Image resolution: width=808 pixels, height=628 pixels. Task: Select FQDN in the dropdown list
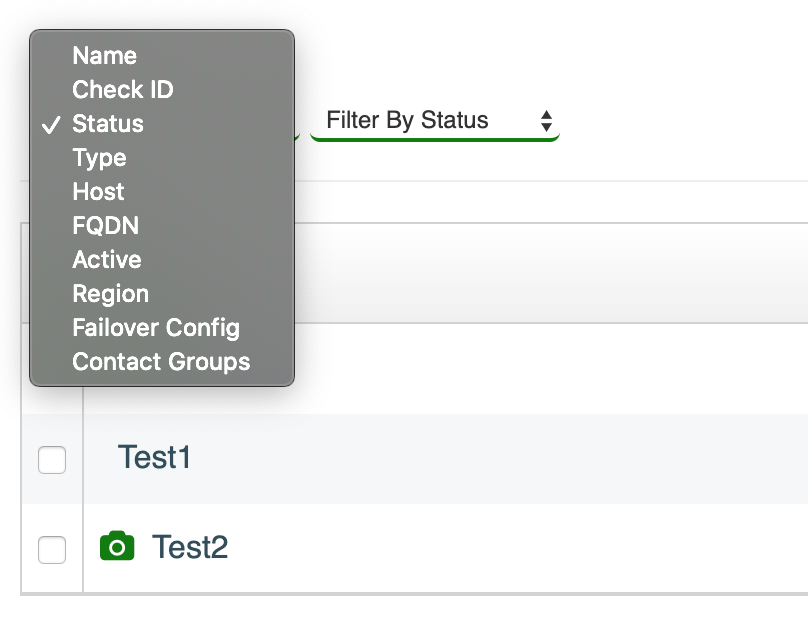[162, 226]
